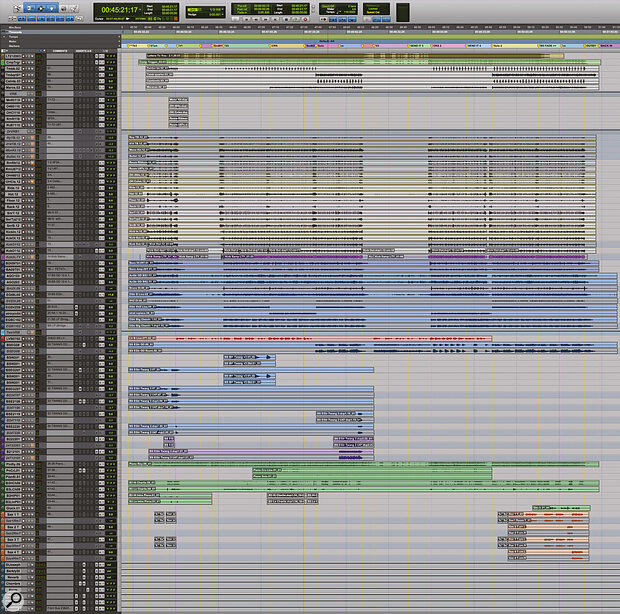The height and width of the screenshot is (614, 620).
Task: Click the I/O column header
Action: click(x=105, y=51)
